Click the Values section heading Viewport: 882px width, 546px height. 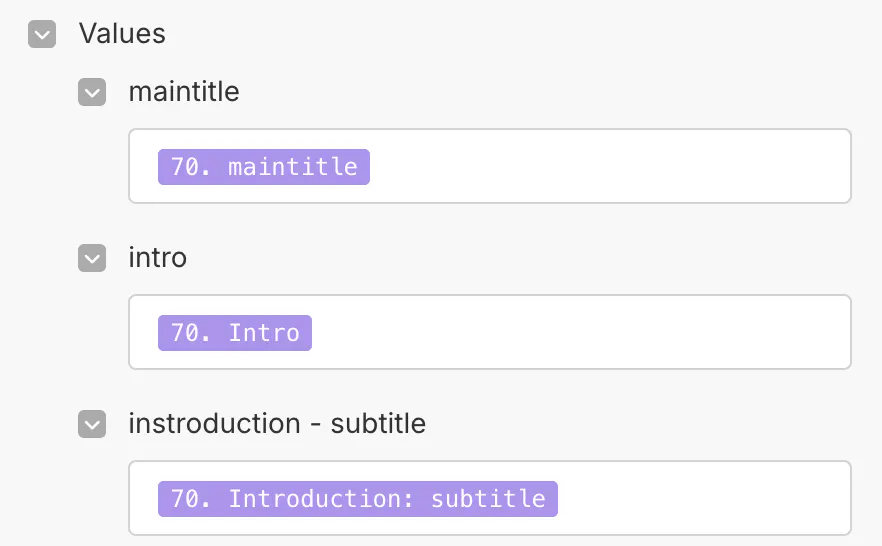coord(122,34)
